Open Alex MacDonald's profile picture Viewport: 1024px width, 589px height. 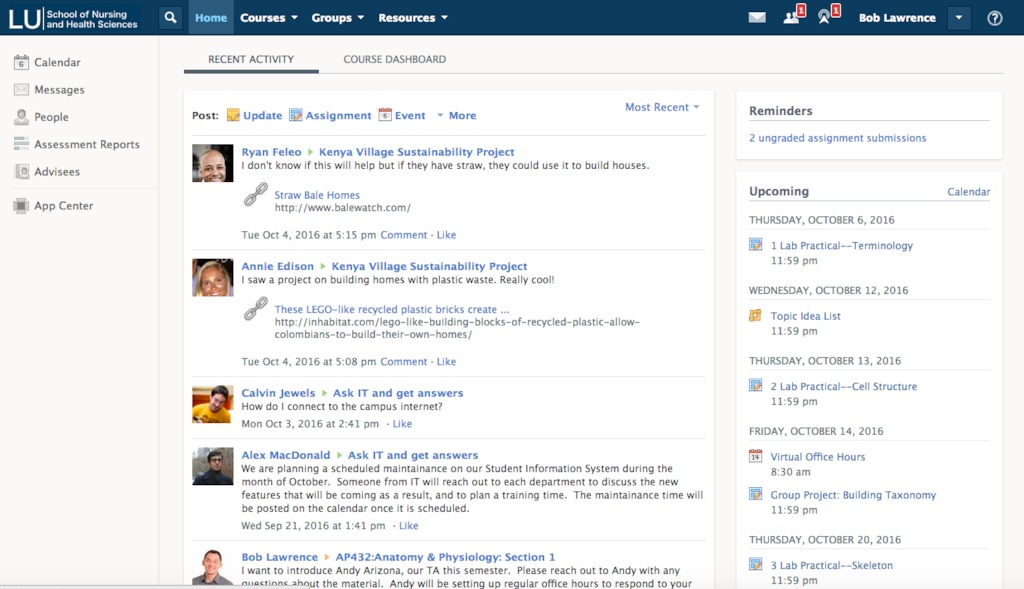click(x=212, y=466)
